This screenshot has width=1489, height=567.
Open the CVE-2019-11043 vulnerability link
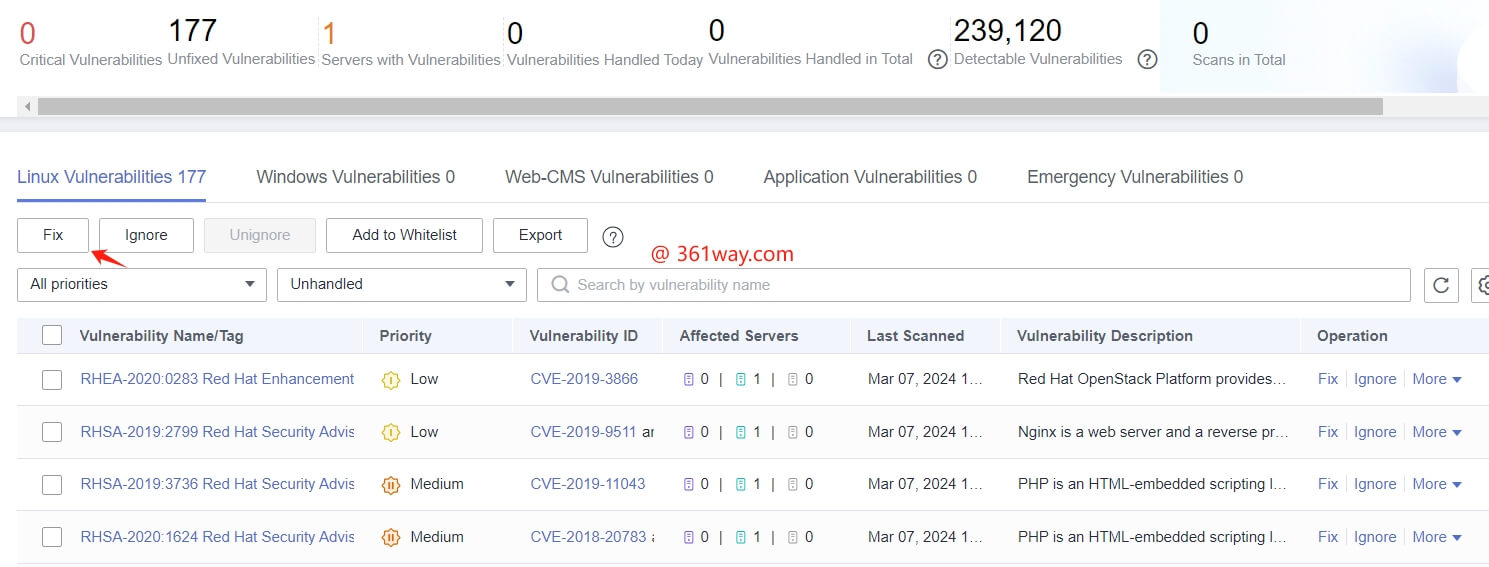[x=588, y=484]
